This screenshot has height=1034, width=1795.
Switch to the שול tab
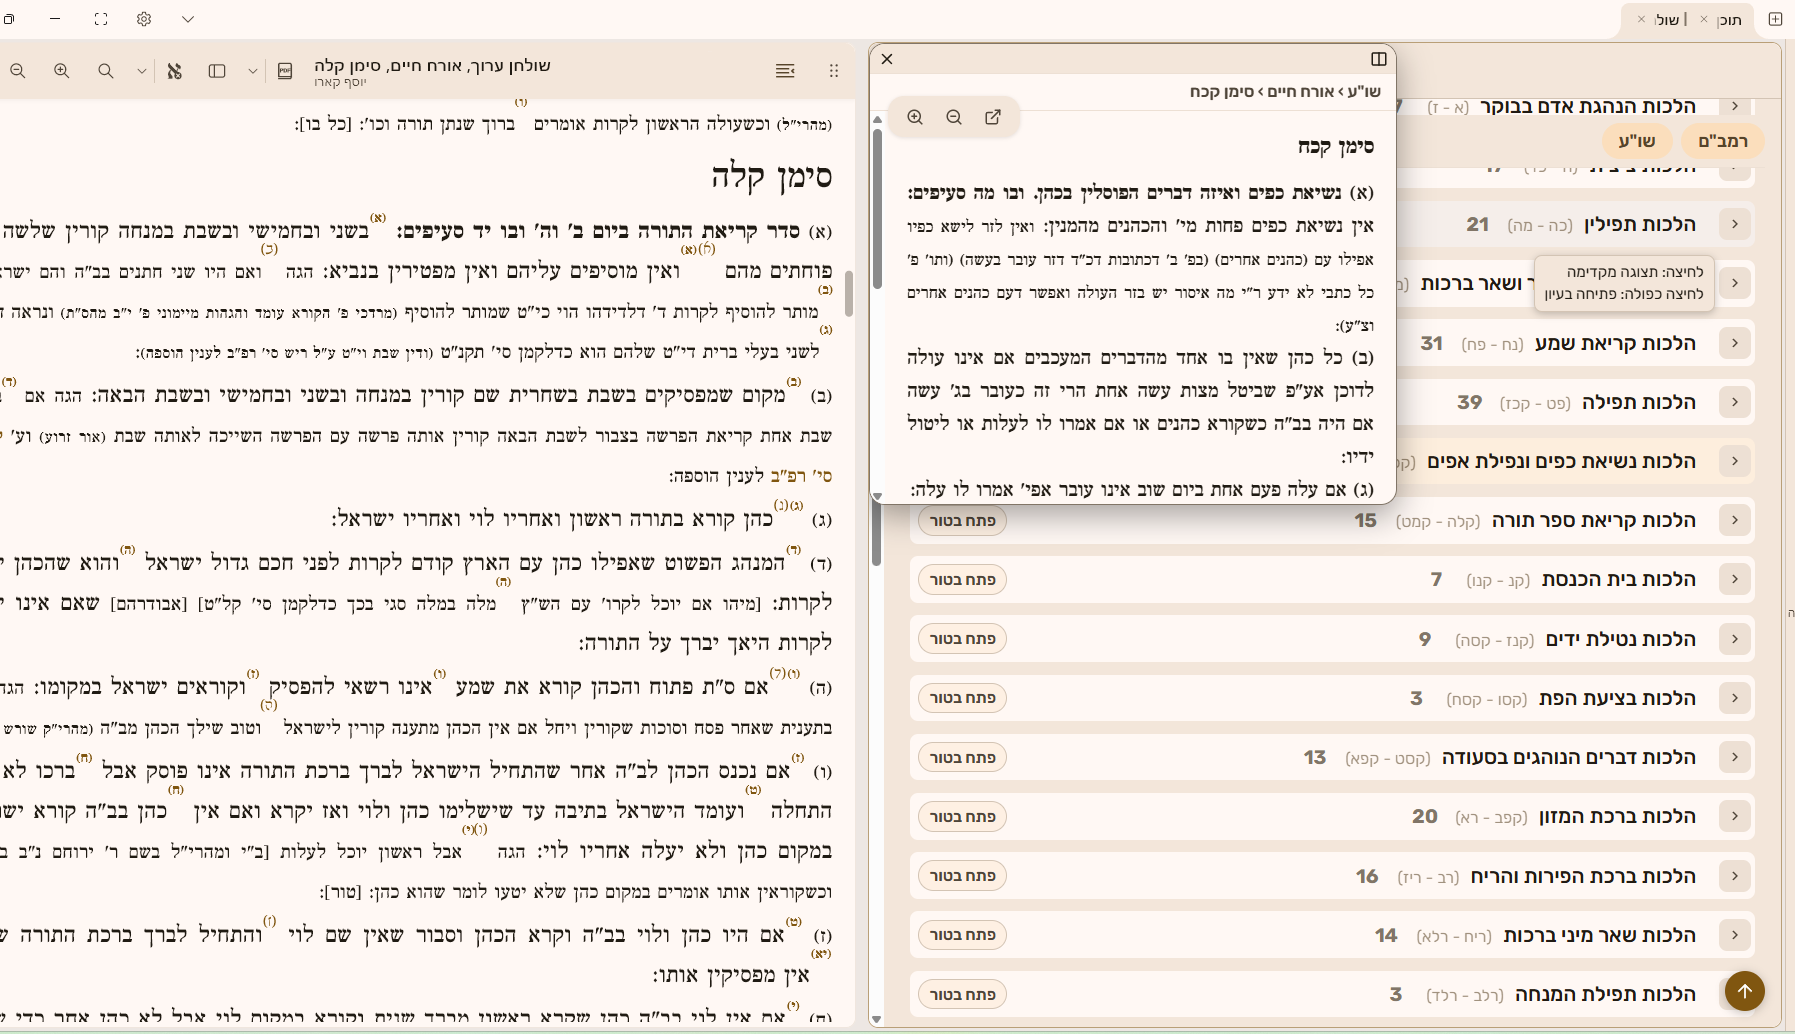tap(1668, 20)
